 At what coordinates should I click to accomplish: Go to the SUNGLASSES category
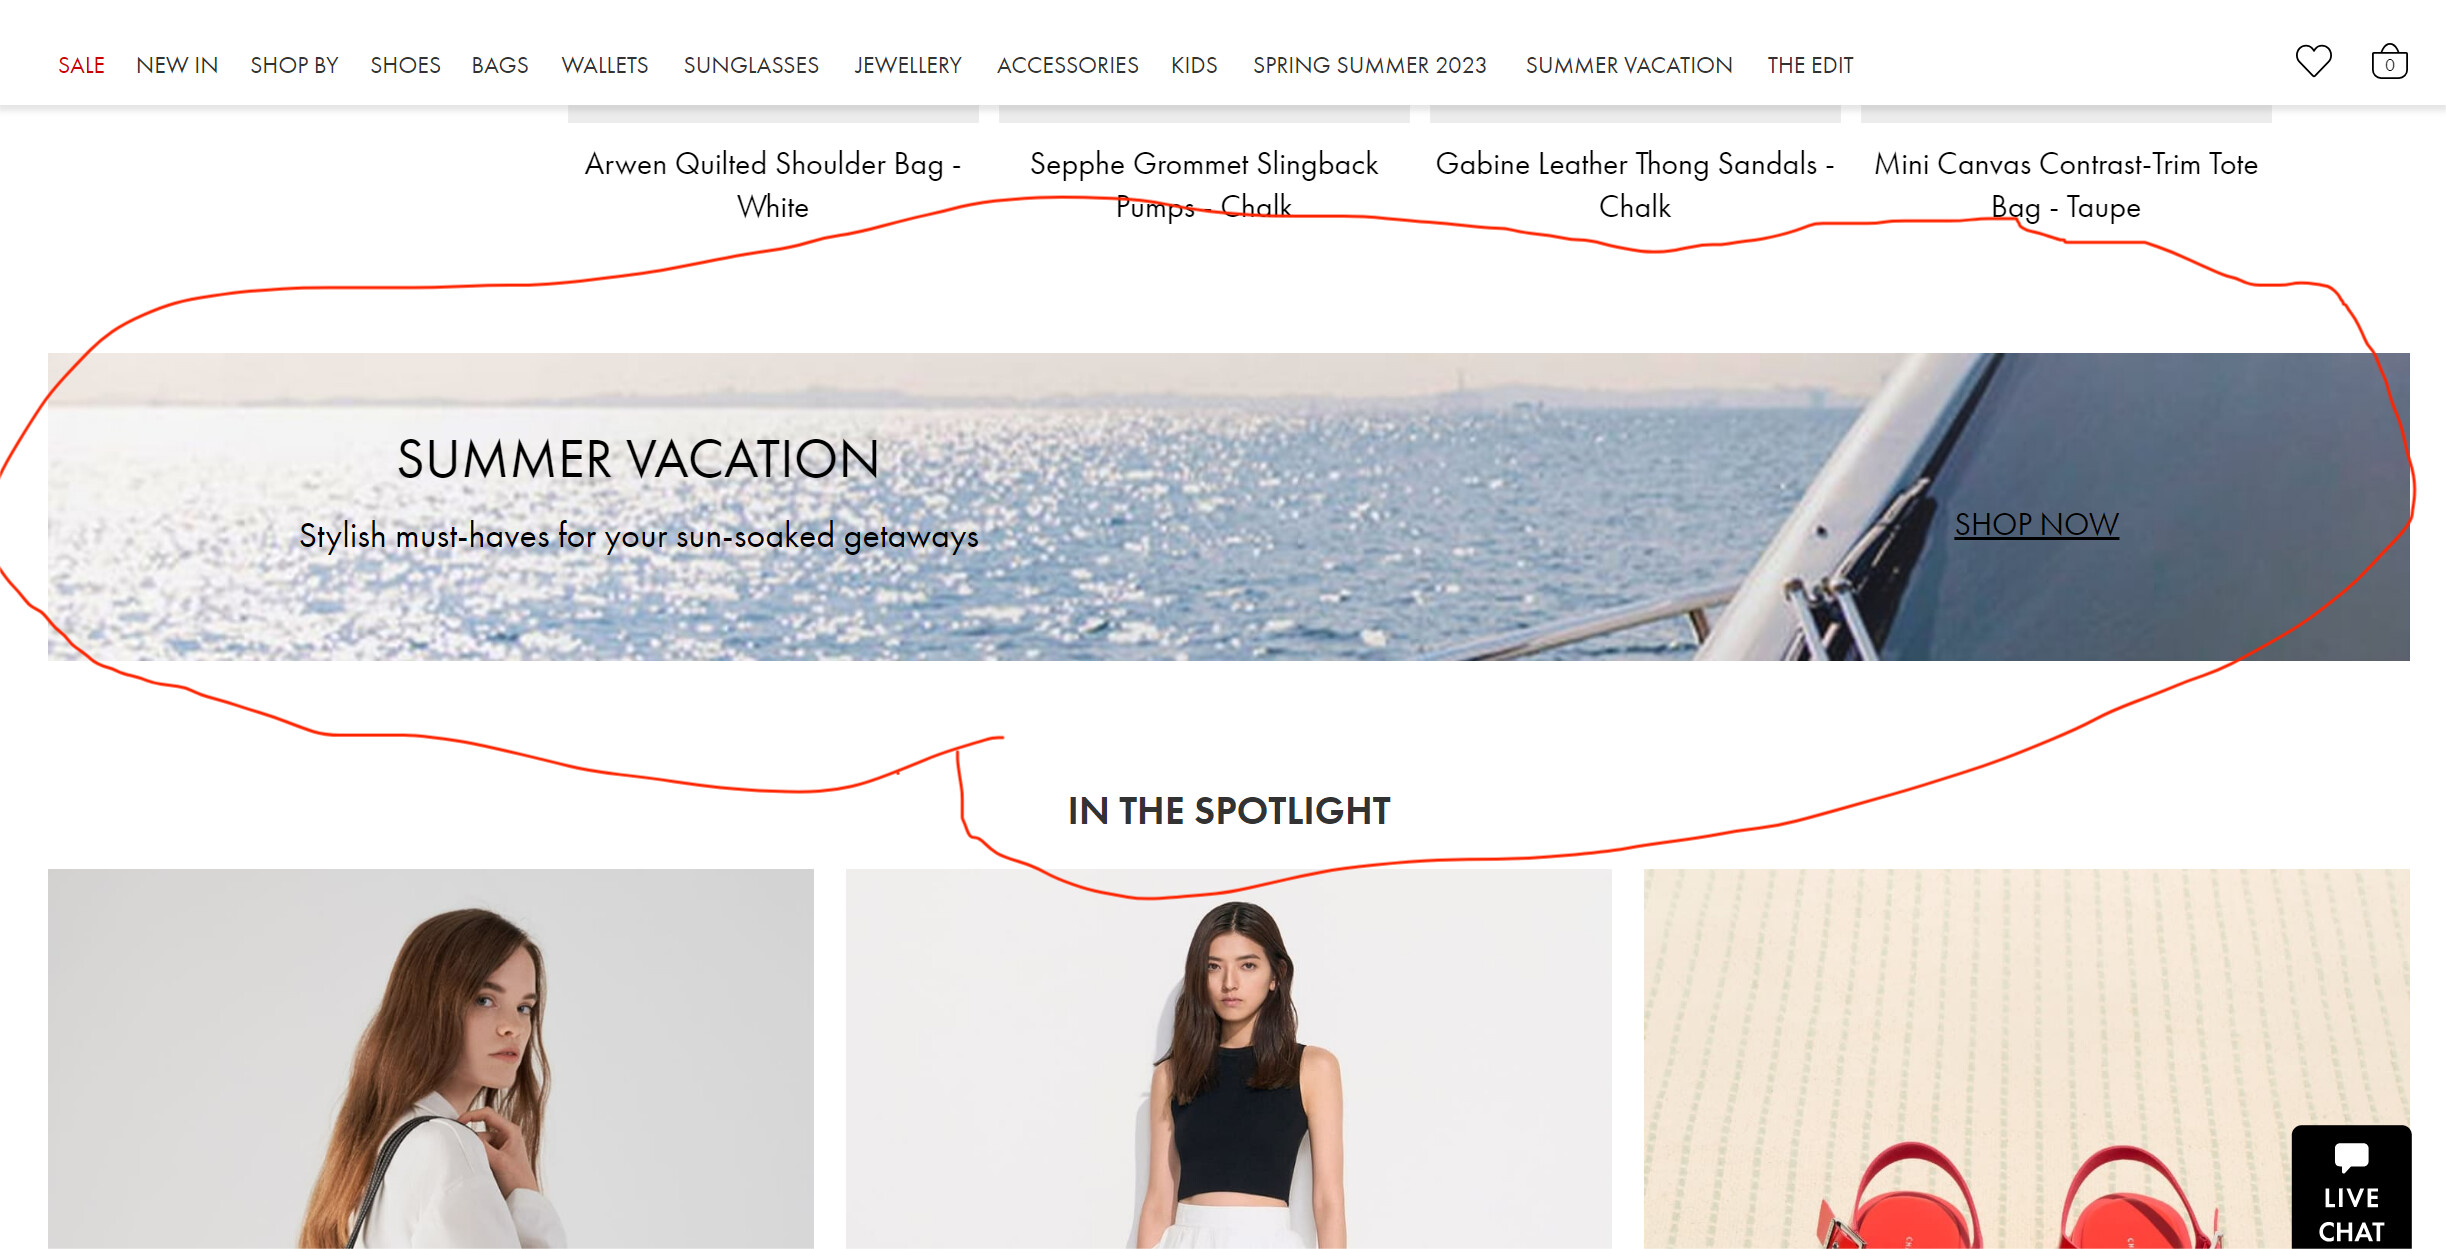751,65
